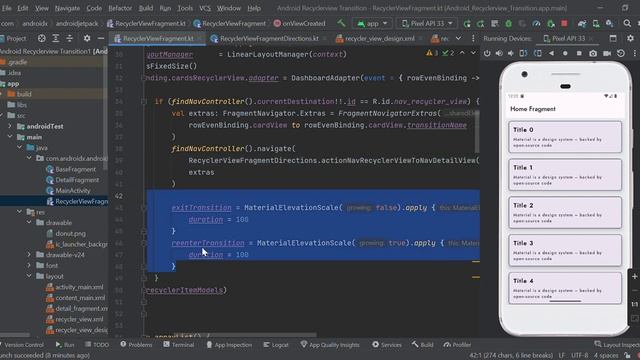The width and height of the screenshot is (640, 360).
Task: Select activity_main.xml in layout folder
Action: click(79, 287)
